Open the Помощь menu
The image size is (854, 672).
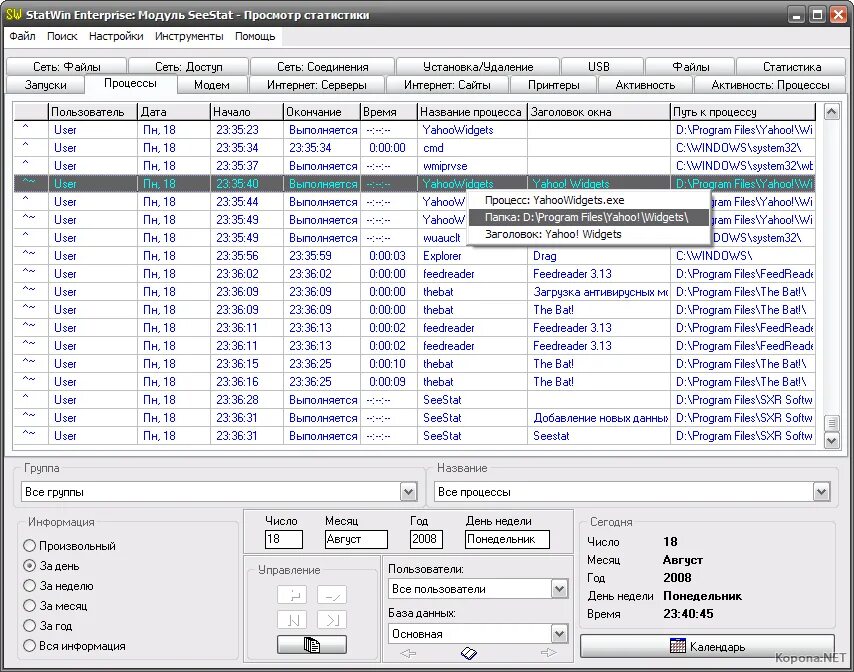(255, 36)
